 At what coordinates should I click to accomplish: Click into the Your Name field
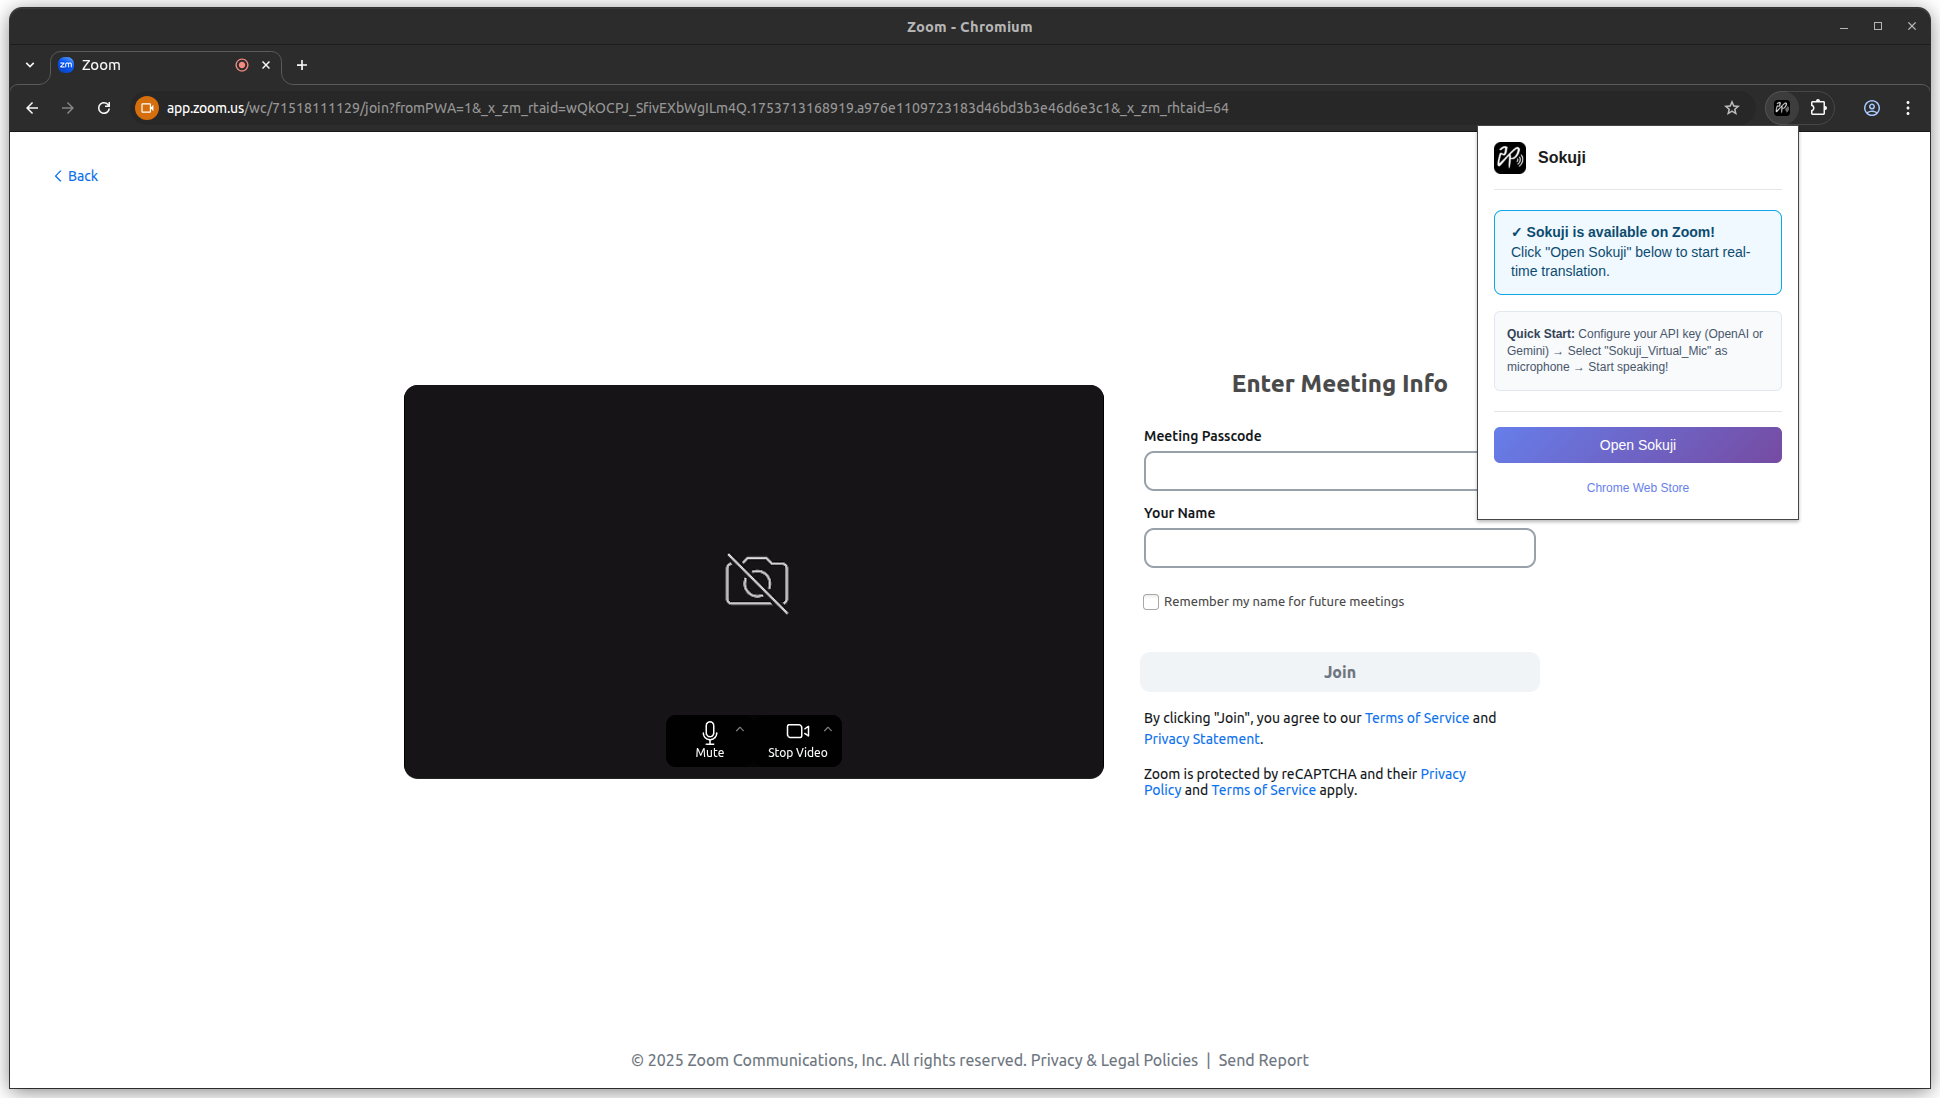coord(1339,548)
